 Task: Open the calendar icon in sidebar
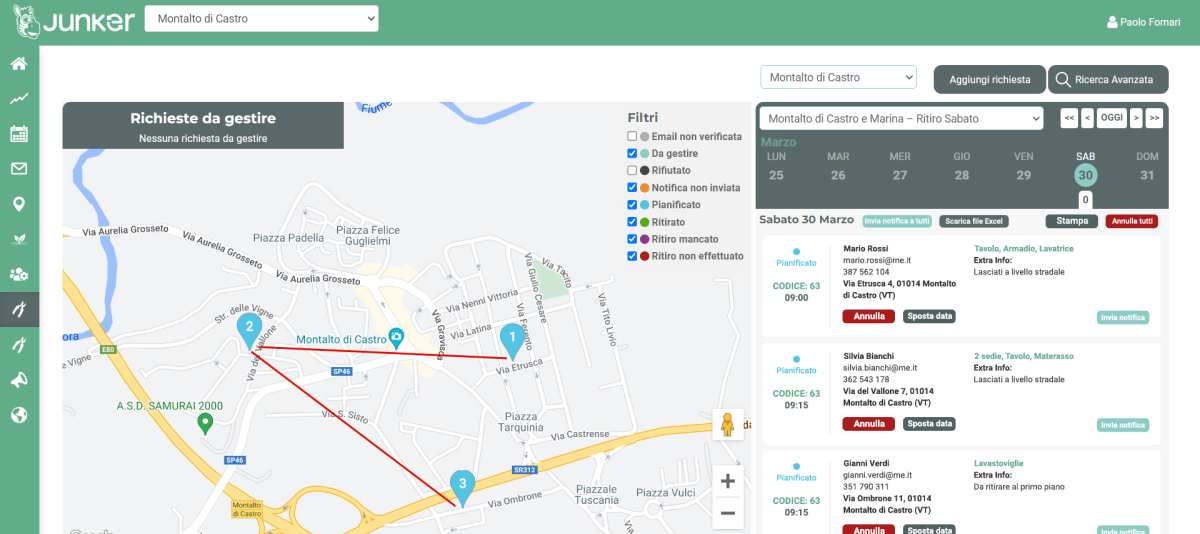tap(18, 134)
